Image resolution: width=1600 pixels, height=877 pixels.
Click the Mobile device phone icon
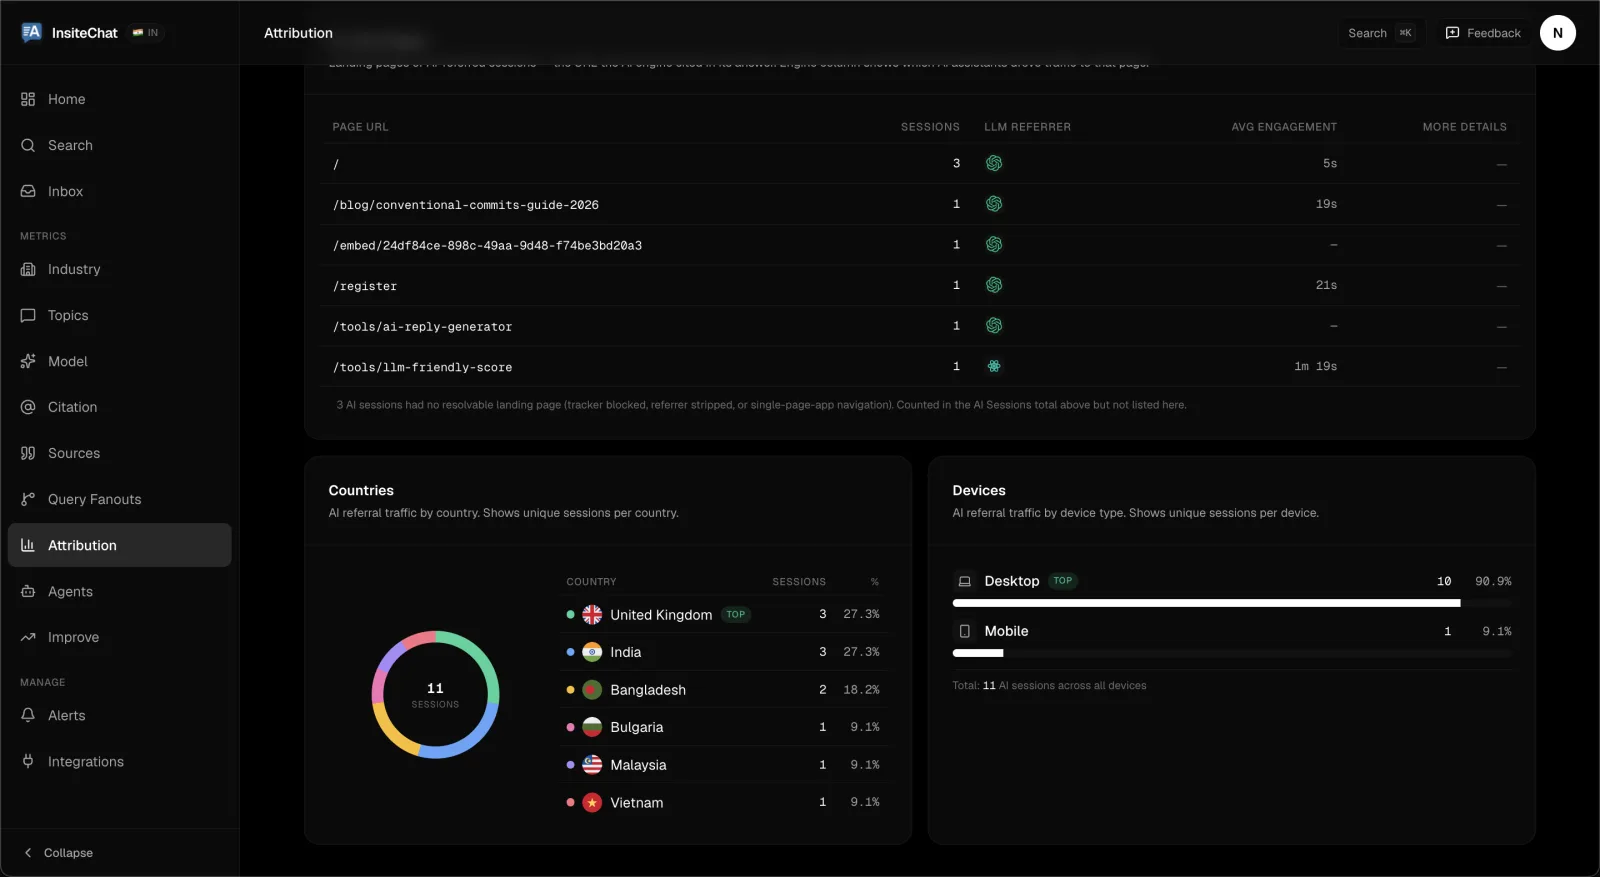point(964,631)
